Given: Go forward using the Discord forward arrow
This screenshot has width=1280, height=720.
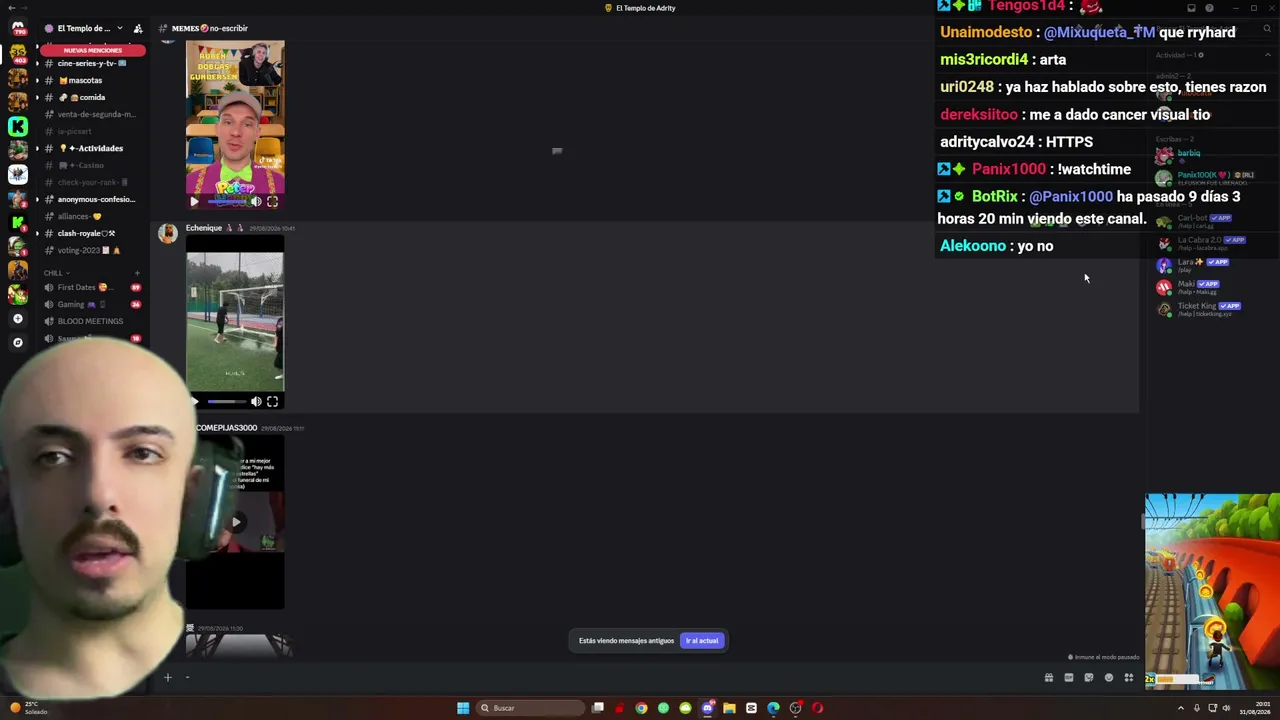Looking at the screenshot, I should [x=24, y=8].
